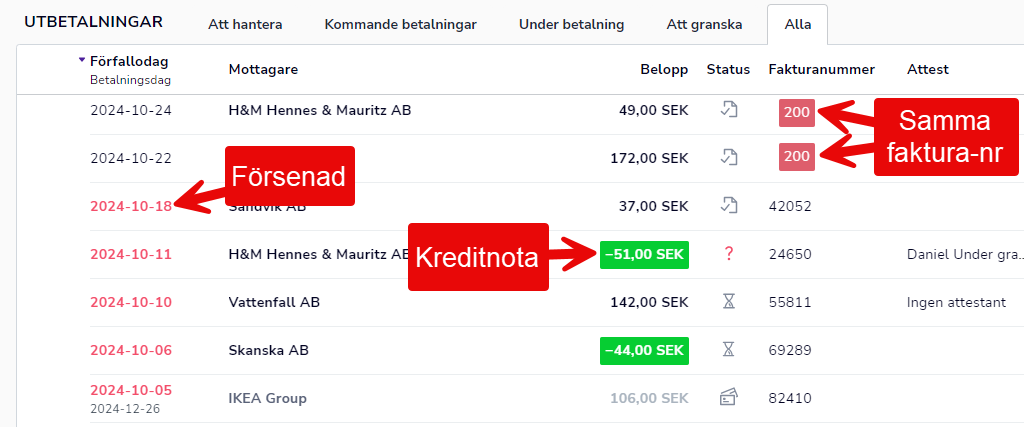The height and width of the screenshot is (427, 1024).
Task: Open the Att hantera tab
Action: 245,25
